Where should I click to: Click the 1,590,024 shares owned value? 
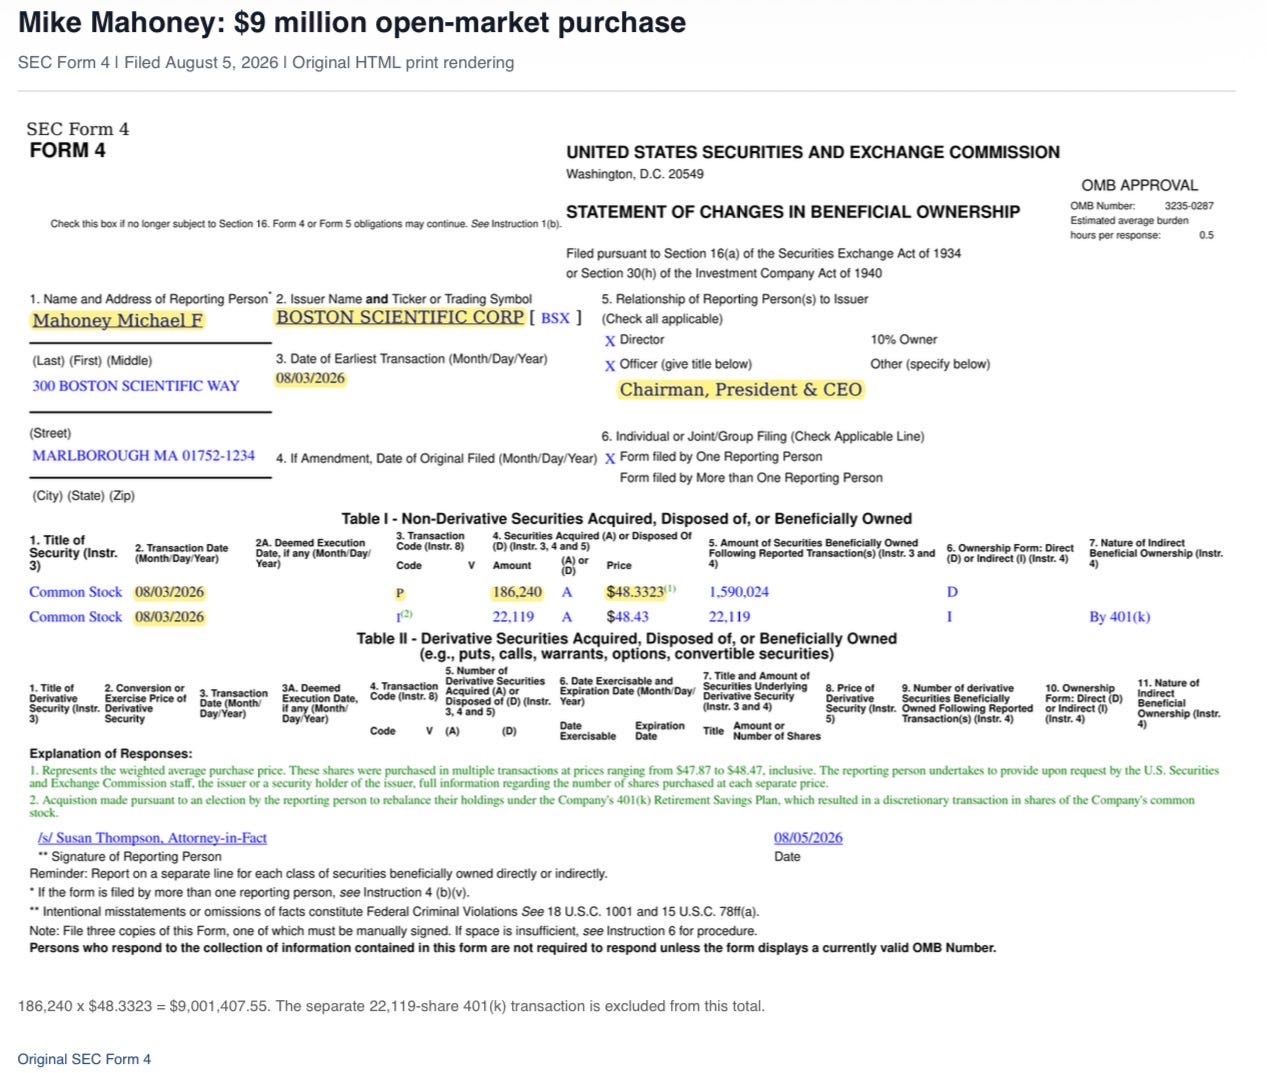(739, 592)
